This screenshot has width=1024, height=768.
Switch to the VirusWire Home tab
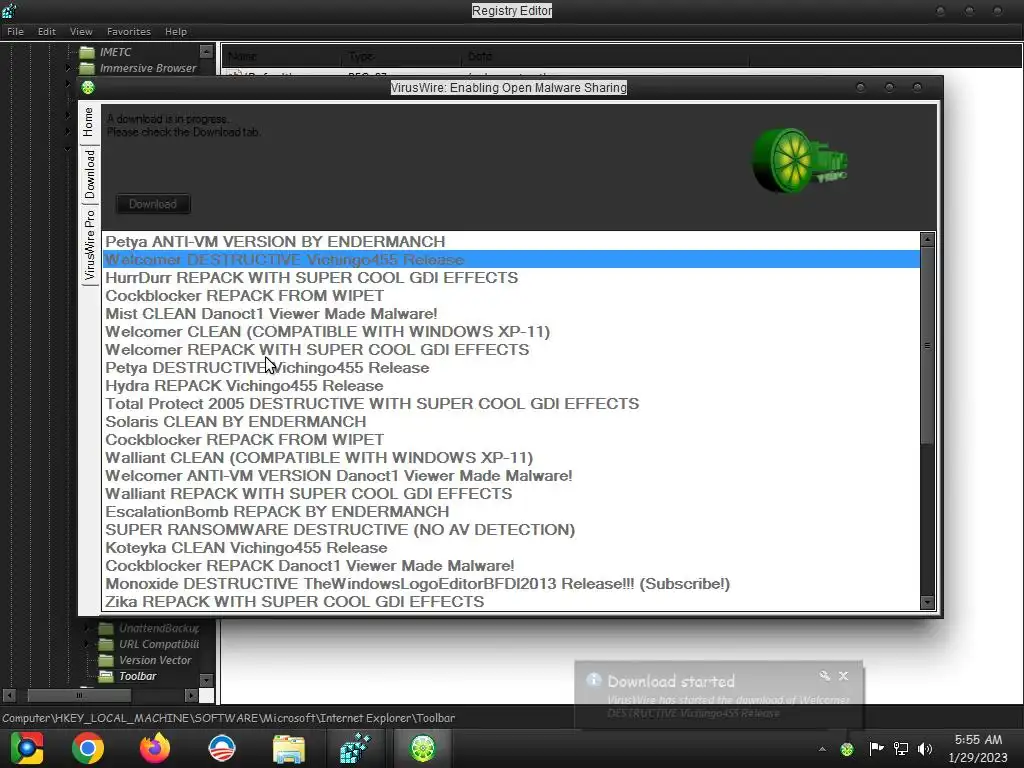tap(89, 122)
